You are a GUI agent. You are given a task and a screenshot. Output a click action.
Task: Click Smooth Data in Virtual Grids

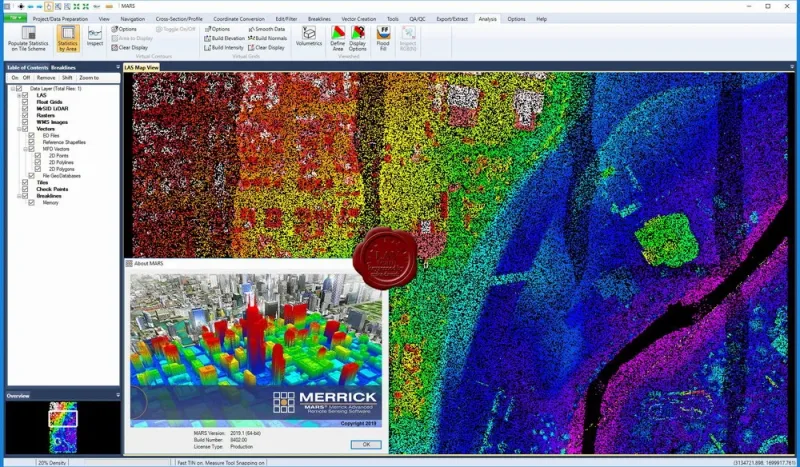pos(267,29)
